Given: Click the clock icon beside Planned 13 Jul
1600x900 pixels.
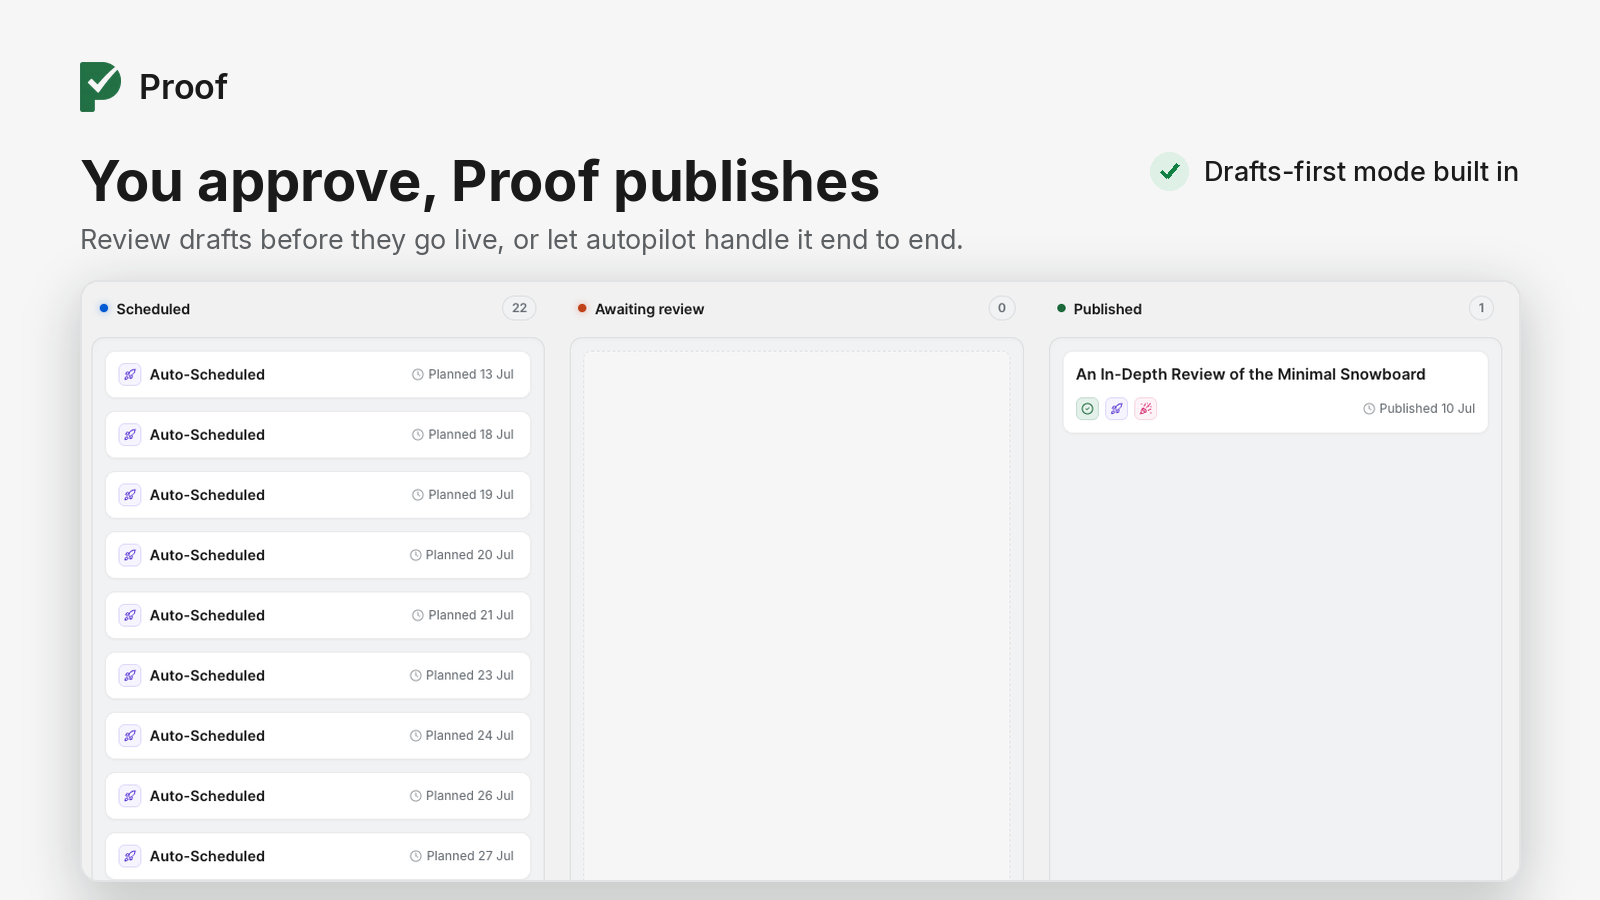Looking at the screenshot, I should tap(418, 375).
